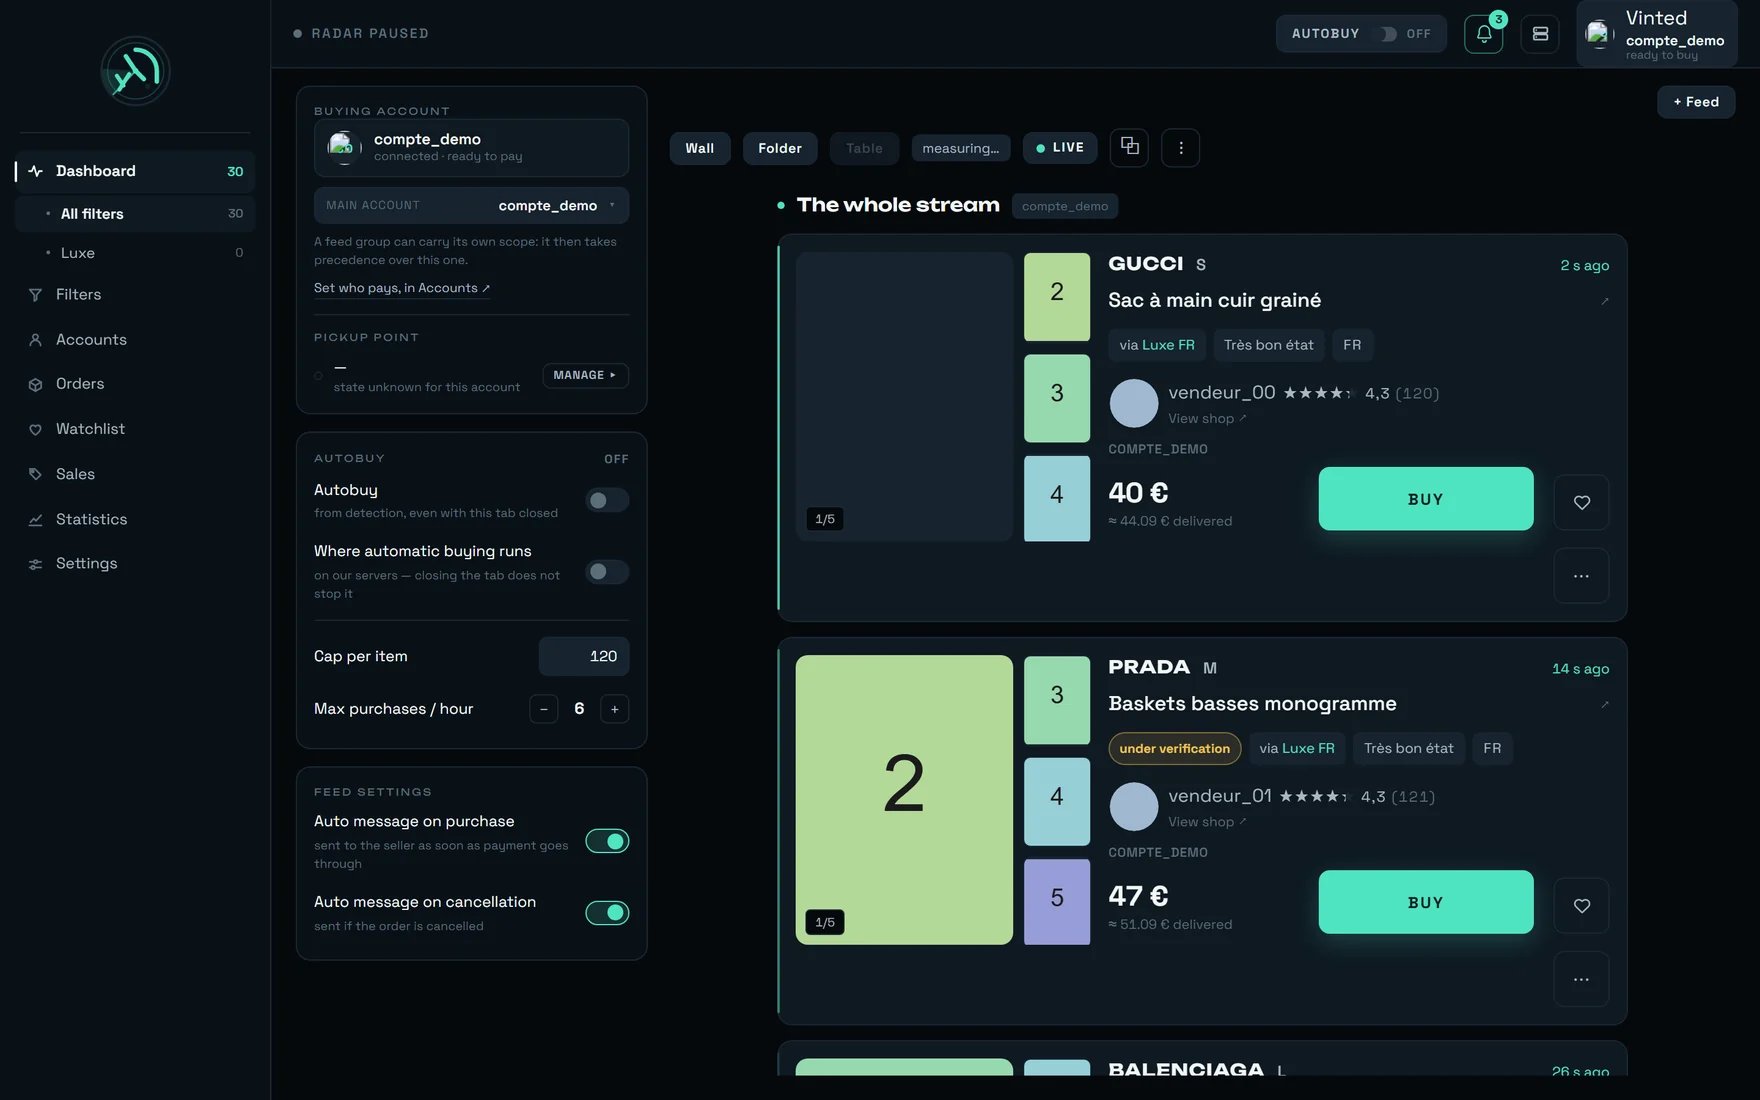This screenshot has height=1100, width=1760.
Task: Click compte_demo chip beside stream title
Action: click(1065, 206)
